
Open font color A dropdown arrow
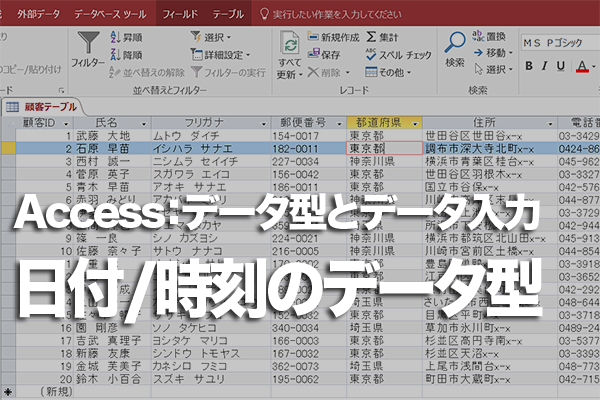point(594,66)
